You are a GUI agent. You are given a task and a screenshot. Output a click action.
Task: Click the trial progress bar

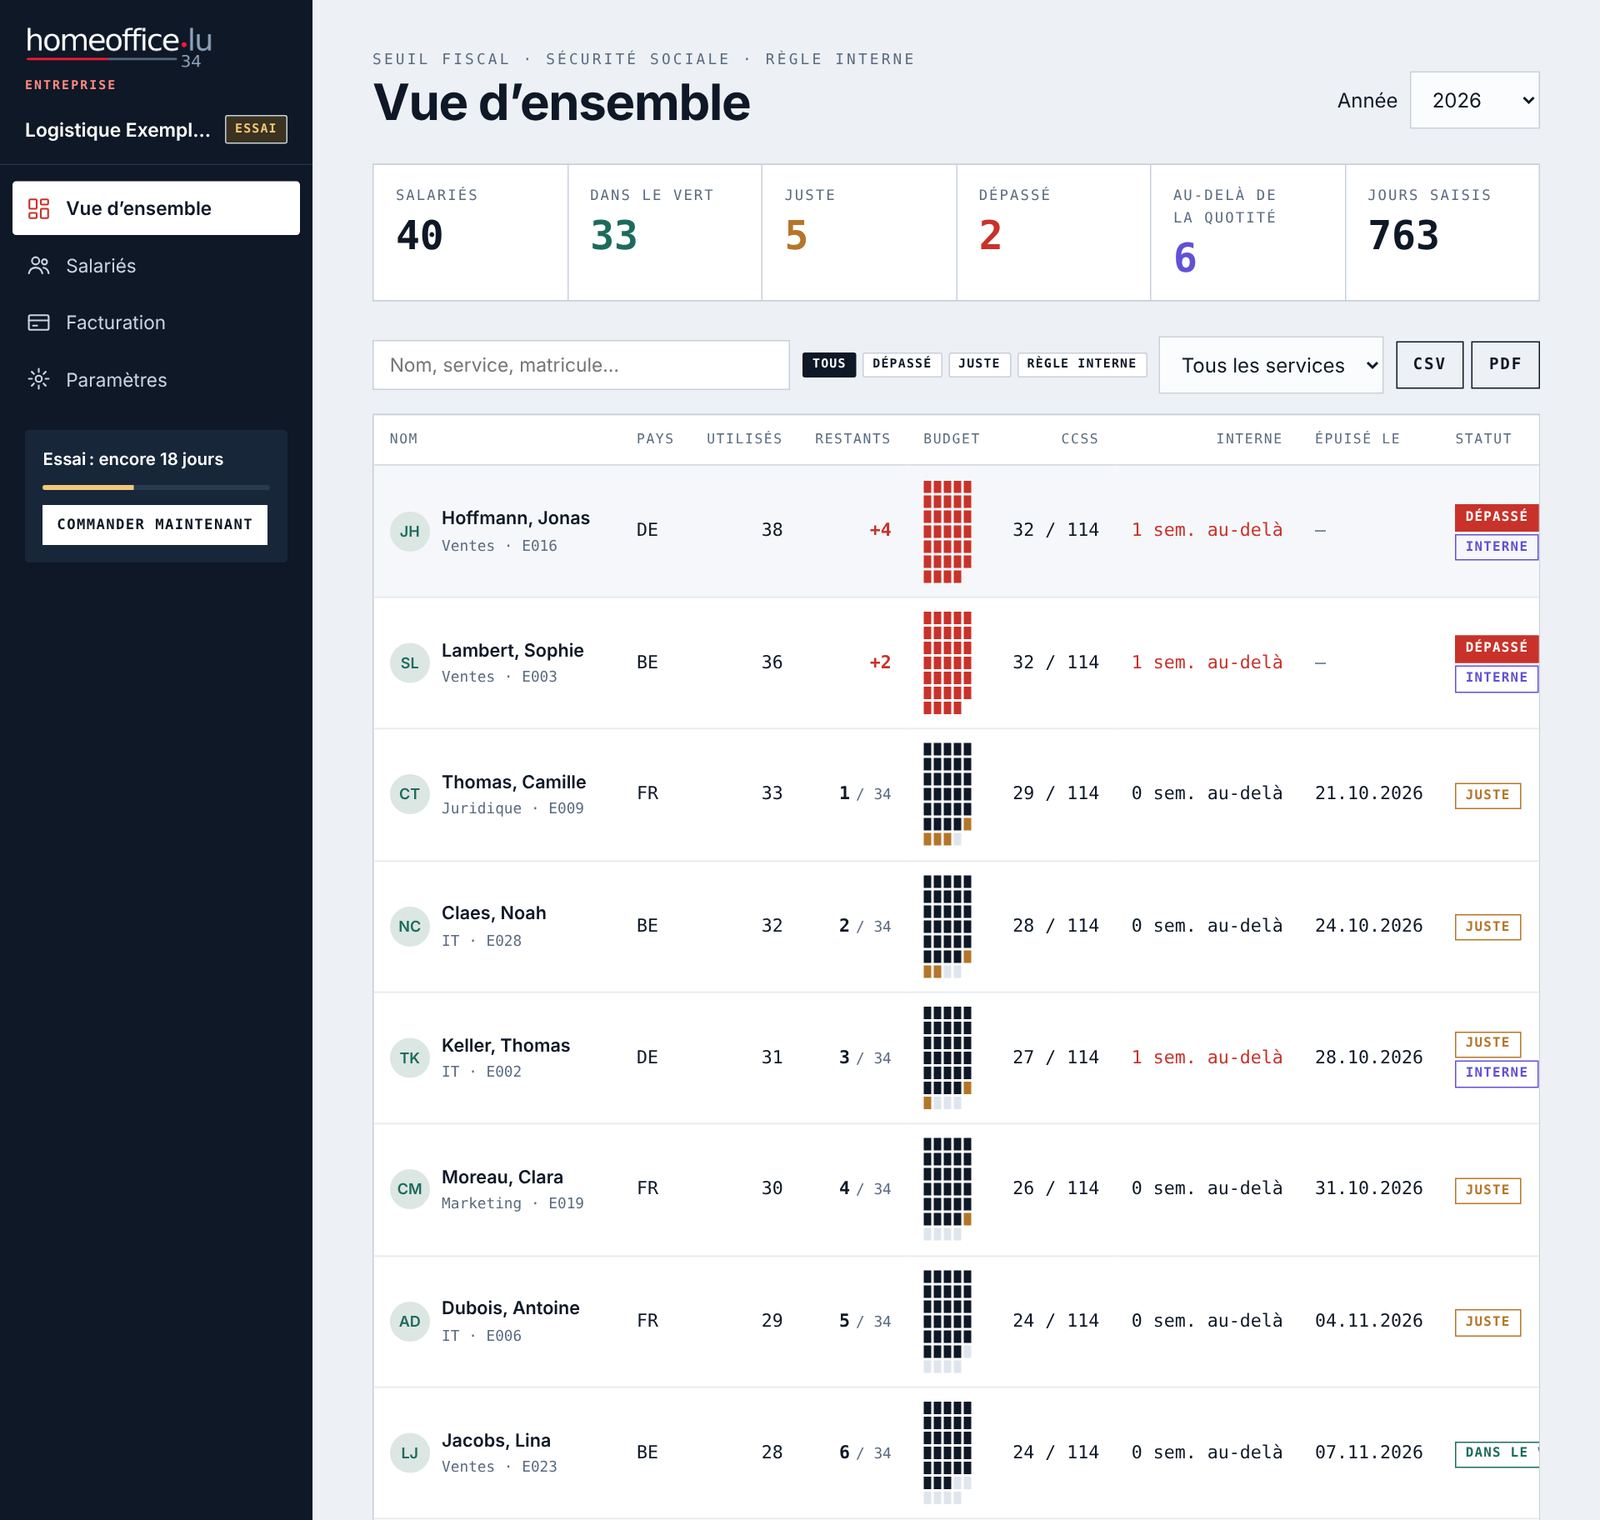156,487
